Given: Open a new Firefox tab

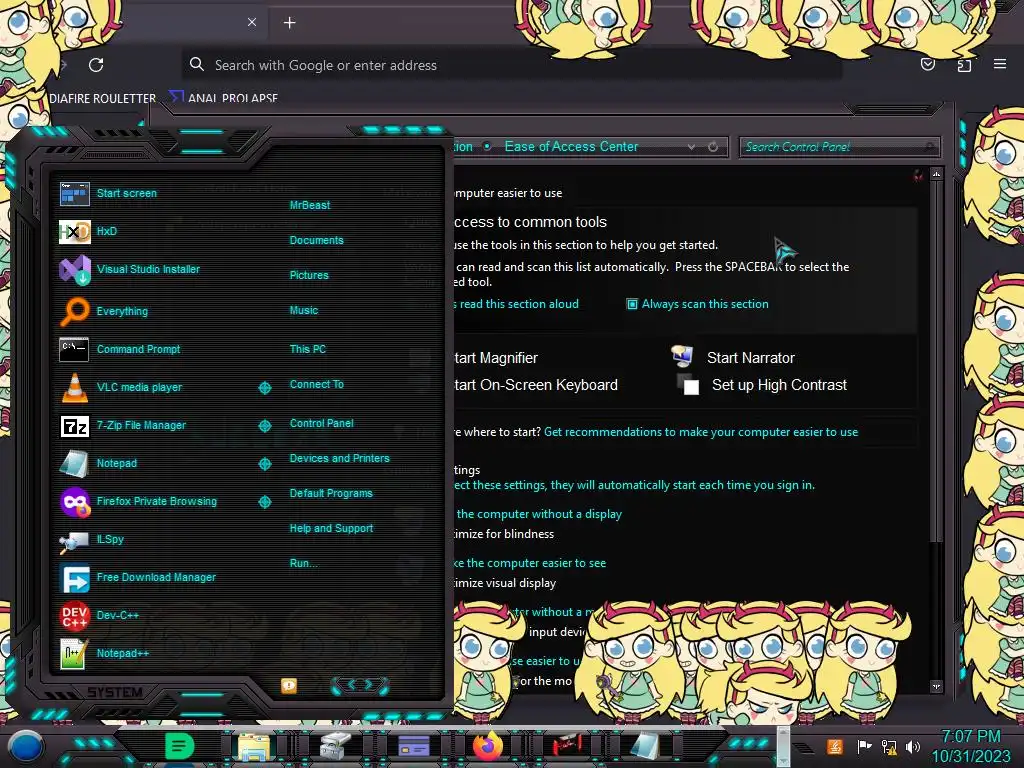Looking at the screenshot, I should [x=289, y=23].
